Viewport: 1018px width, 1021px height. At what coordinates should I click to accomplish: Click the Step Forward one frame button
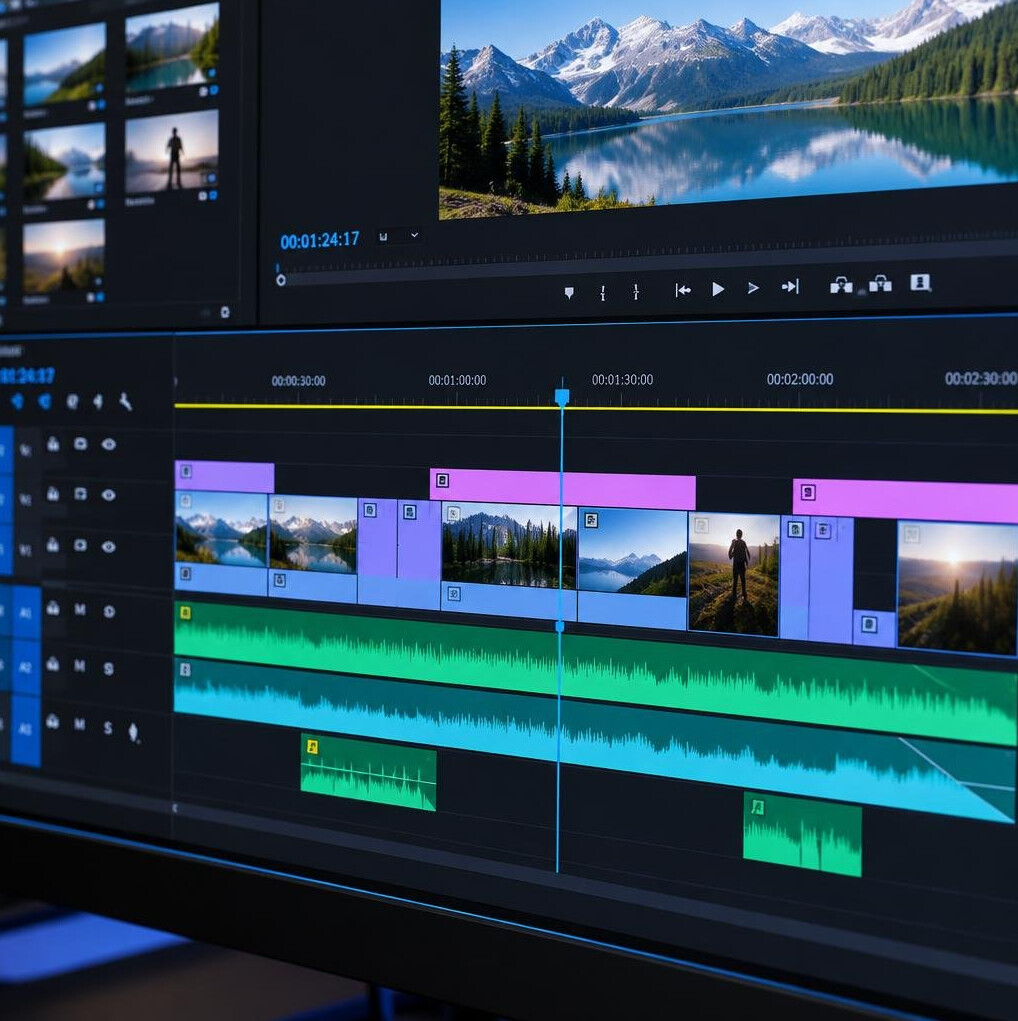[753, 288]
